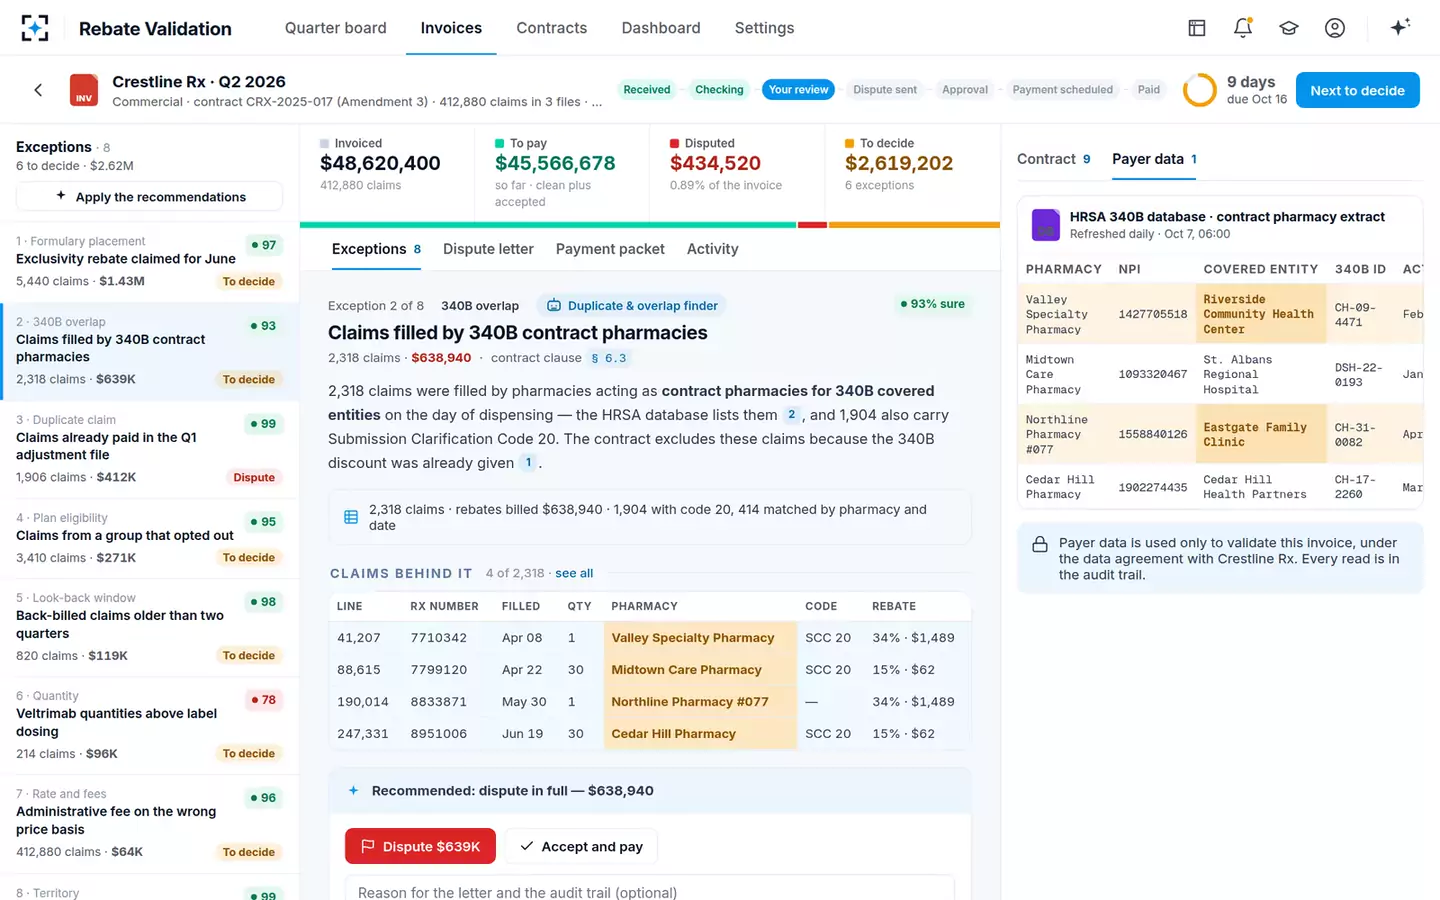This screenshot has width=1440, height=900.
Task: Select the Back-billed claims exception
Action: [x=149, y=627]
